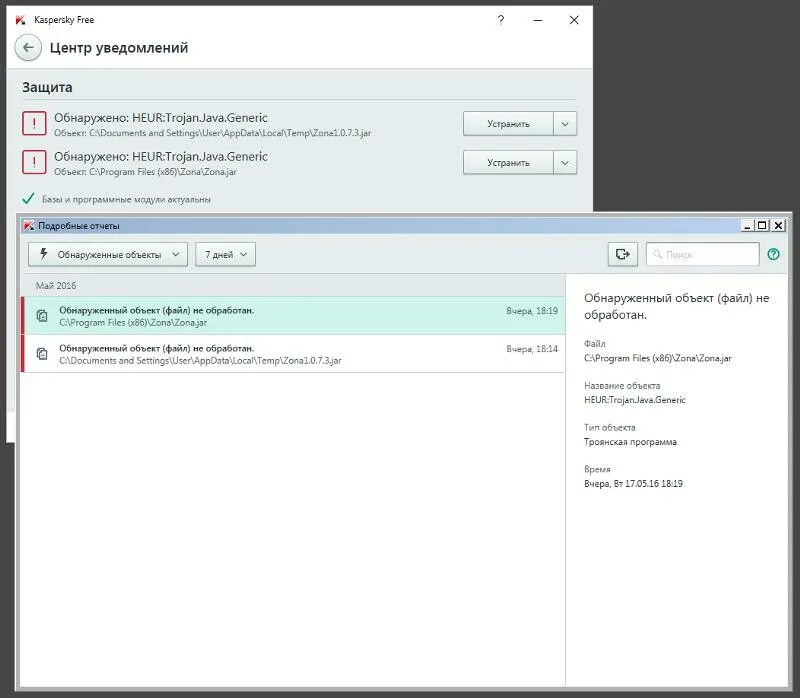This screenshot has width=800, height=698.
Task: Click the lightning bolt icon in the filter
Action: point(44,254)
